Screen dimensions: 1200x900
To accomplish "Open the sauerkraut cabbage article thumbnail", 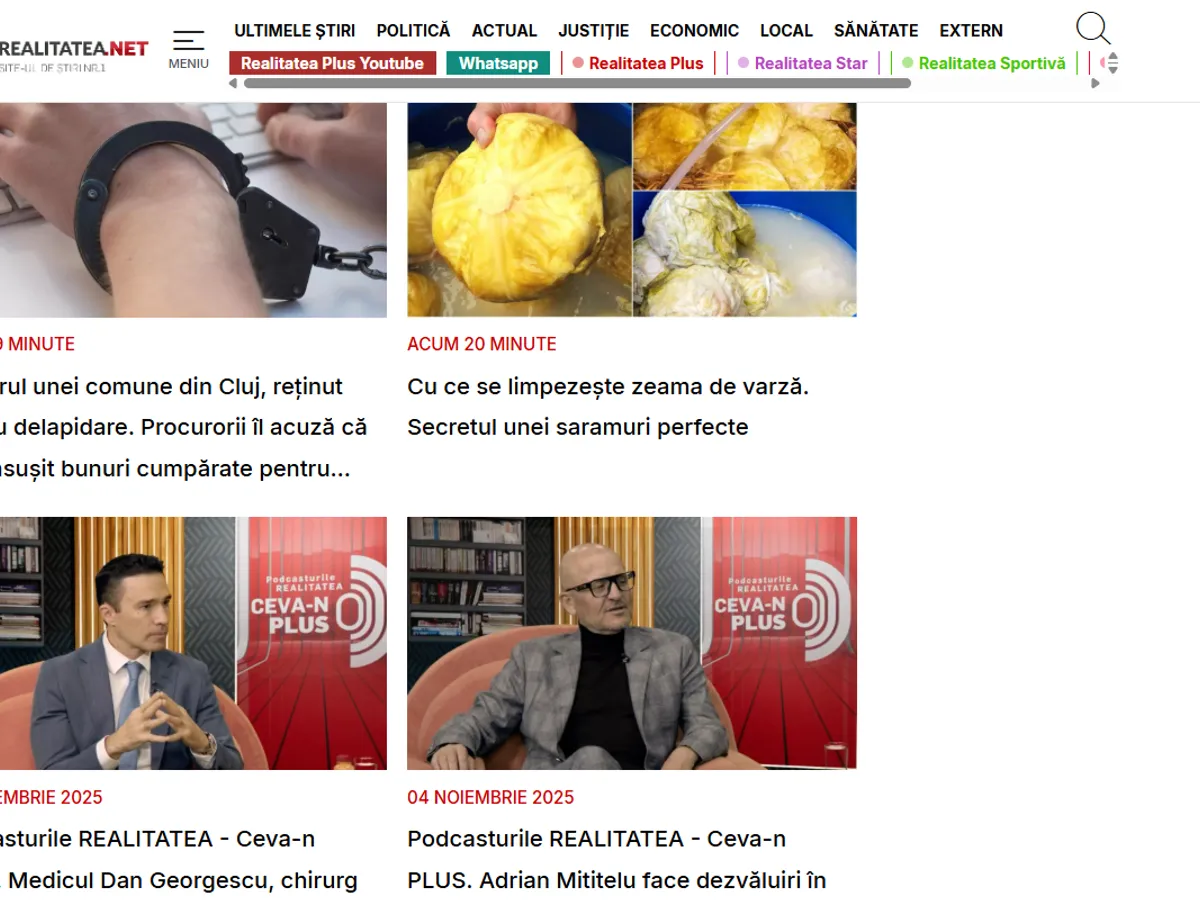I will tap(632, 209).
